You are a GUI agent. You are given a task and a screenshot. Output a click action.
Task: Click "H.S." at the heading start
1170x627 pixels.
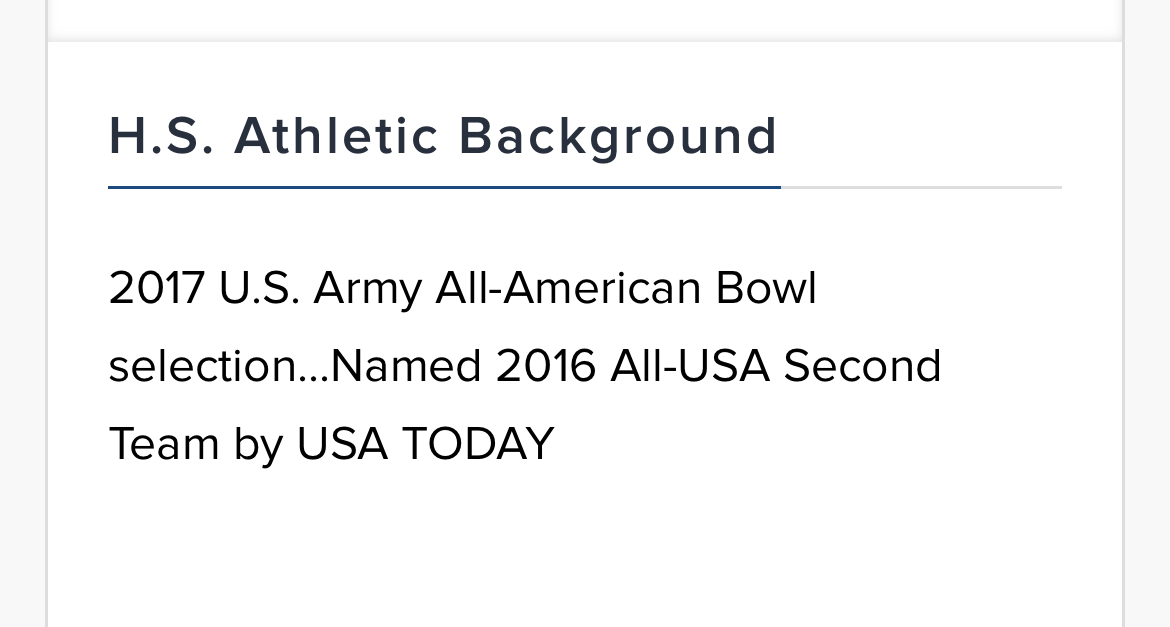coord(161,136)
